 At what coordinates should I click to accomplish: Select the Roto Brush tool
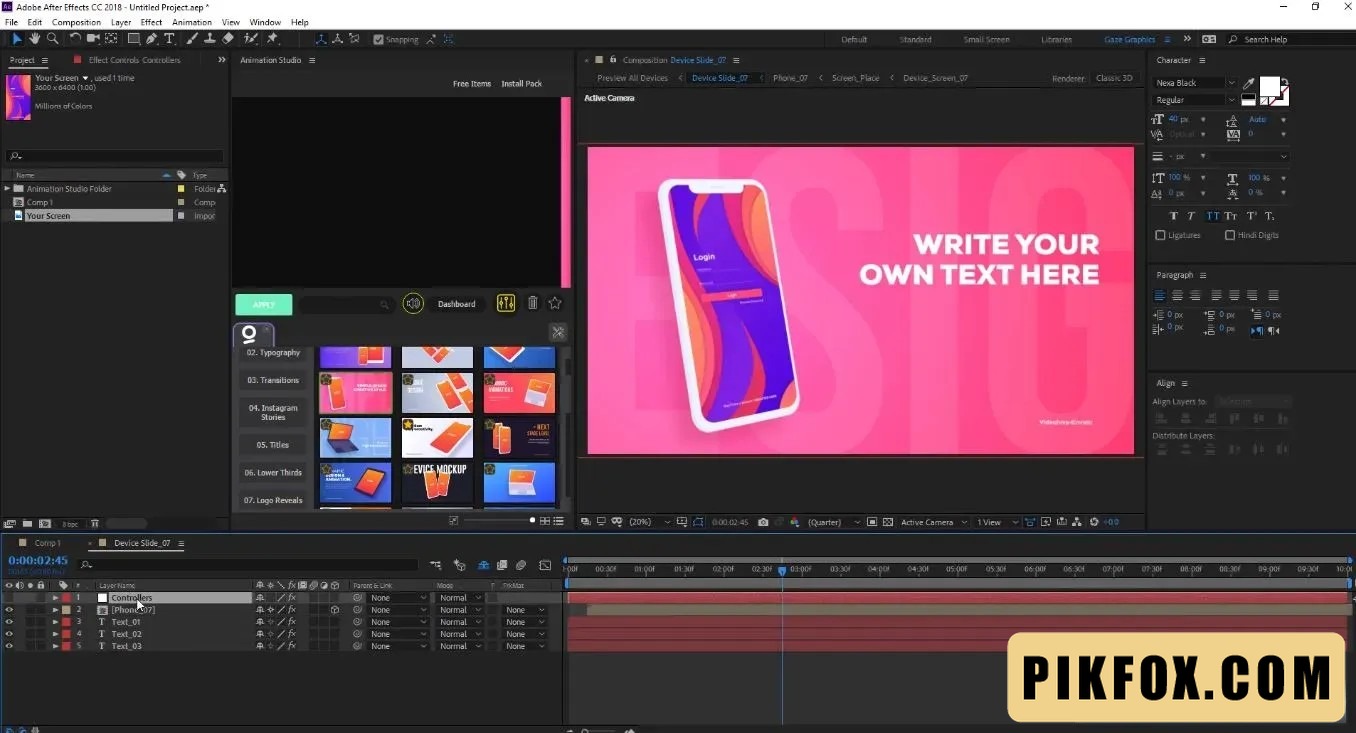(250, 39)
